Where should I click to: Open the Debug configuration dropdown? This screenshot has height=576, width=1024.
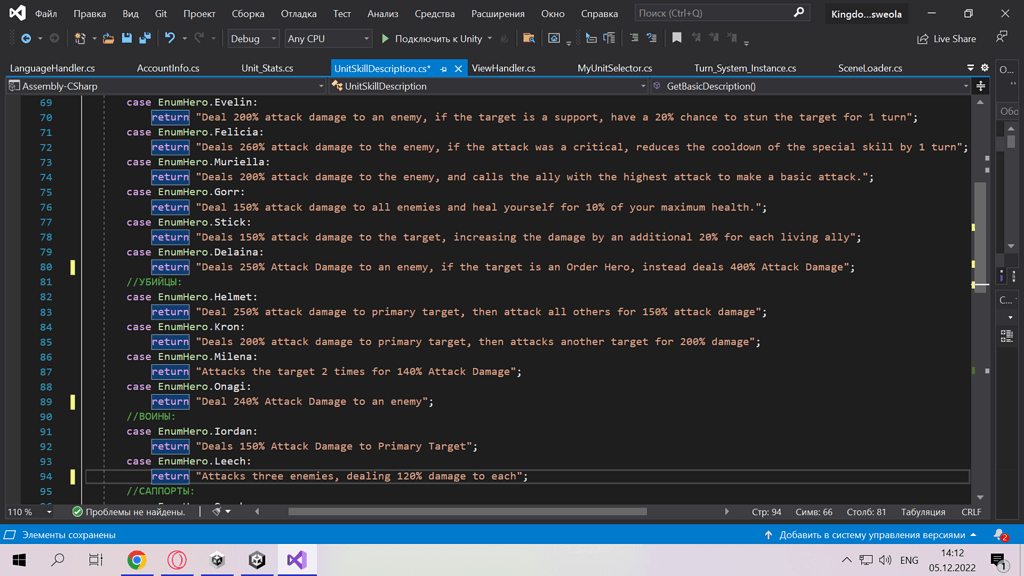tap(253, 39)
